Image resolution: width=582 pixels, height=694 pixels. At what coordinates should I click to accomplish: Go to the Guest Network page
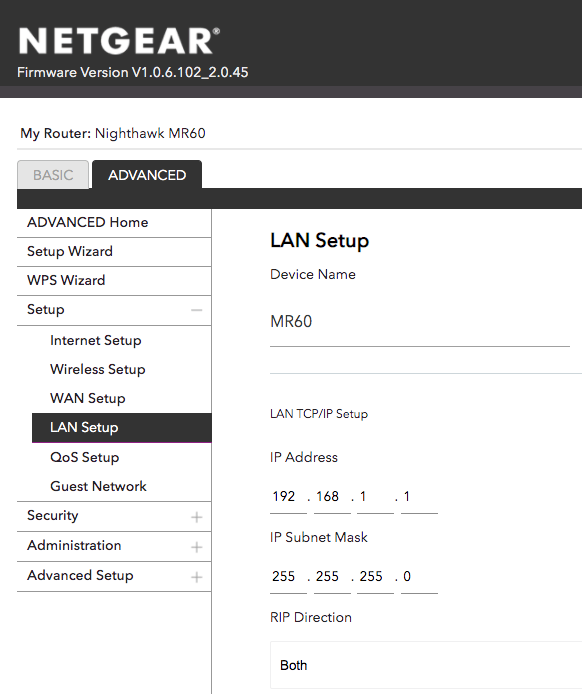coord(98,486)
